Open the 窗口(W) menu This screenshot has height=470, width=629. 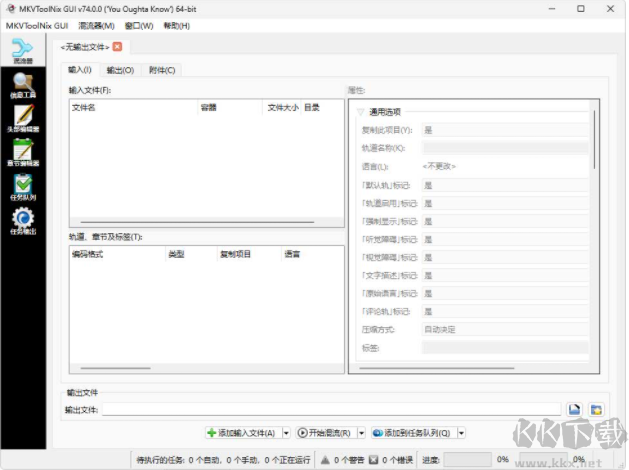139,26
